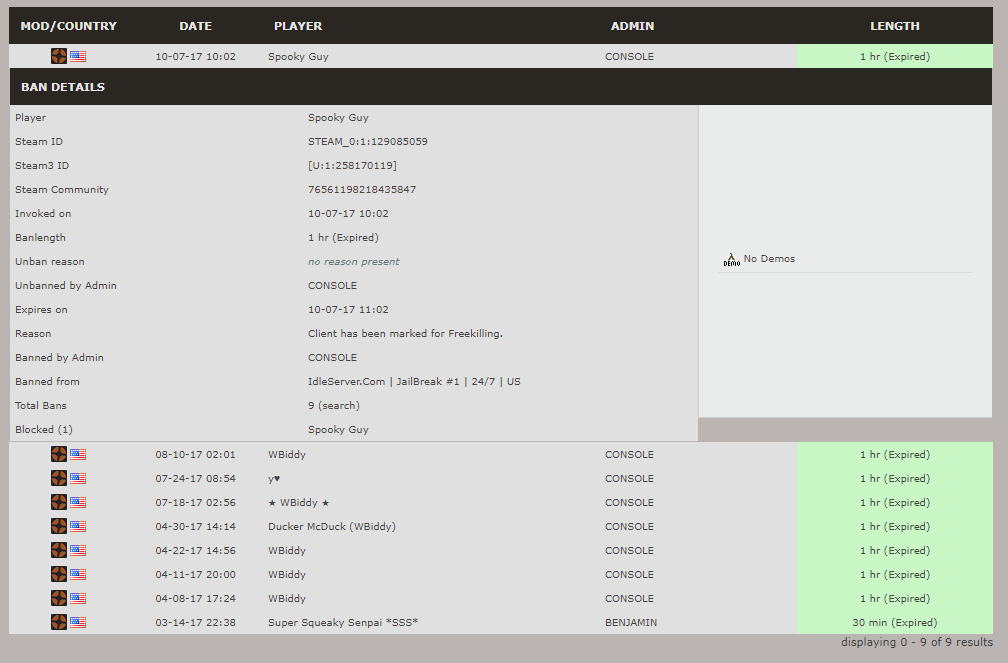Click US flag in Ducker McDuck row
Screen dimensions: 1008x663
[78, 526]
